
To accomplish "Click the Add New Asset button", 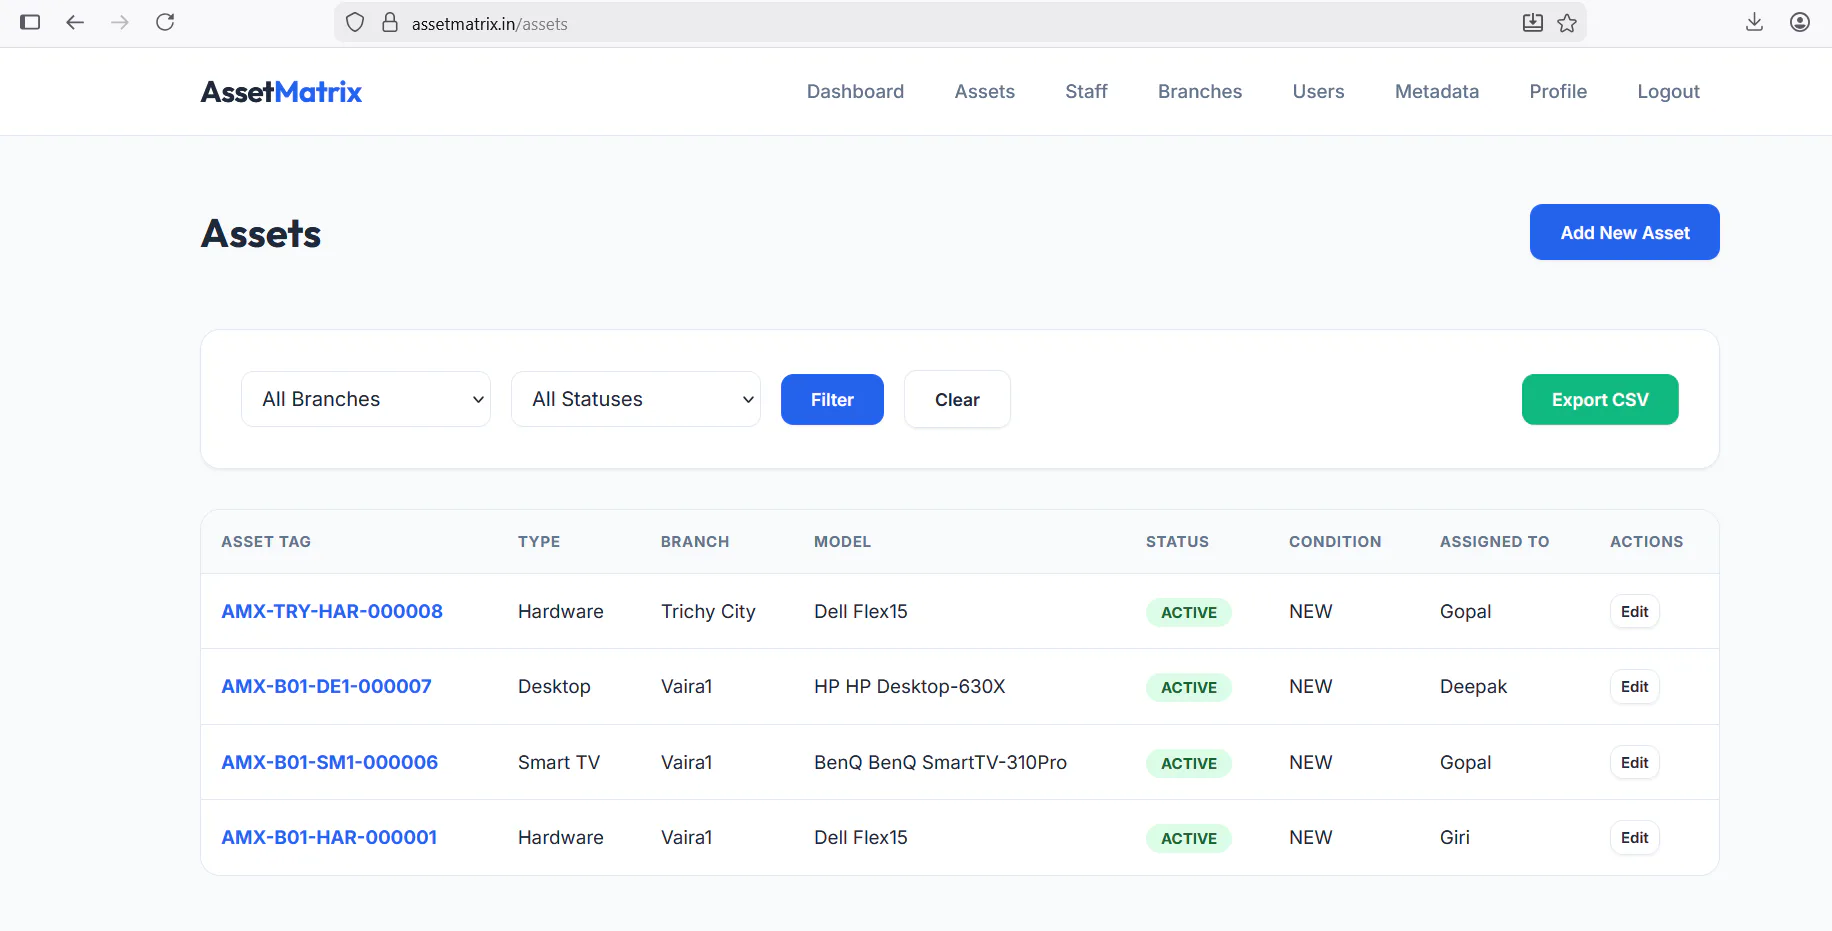I will (x=1625, y=232).
